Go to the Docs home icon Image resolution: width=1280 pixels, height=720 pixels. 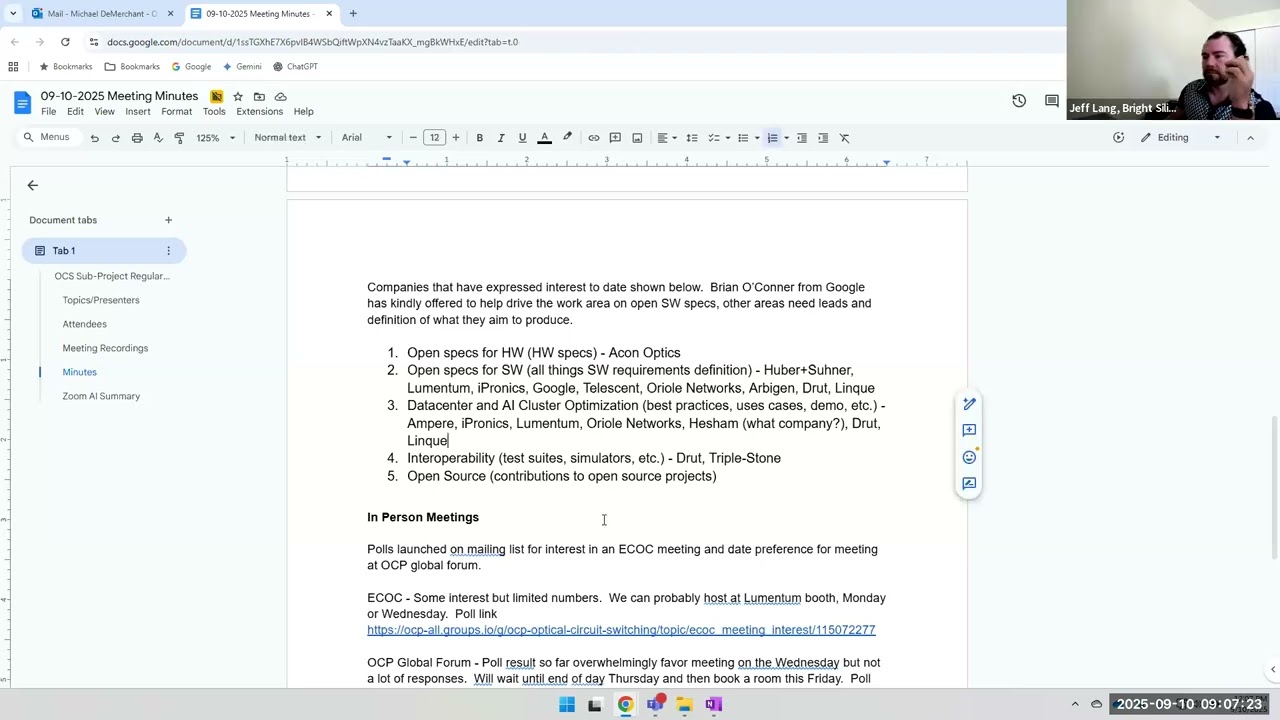22,102
